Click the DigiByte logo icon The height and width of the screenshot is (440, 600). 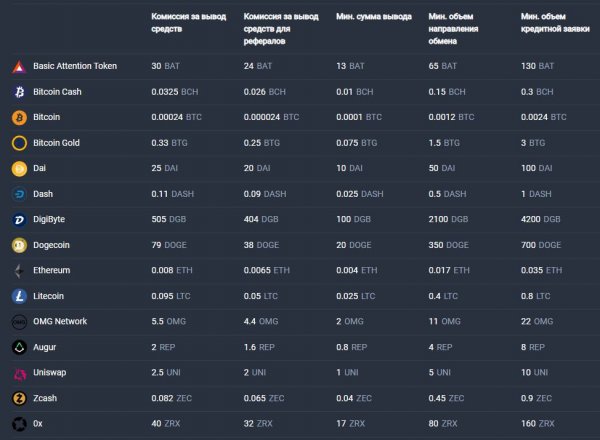pos(18,219)
